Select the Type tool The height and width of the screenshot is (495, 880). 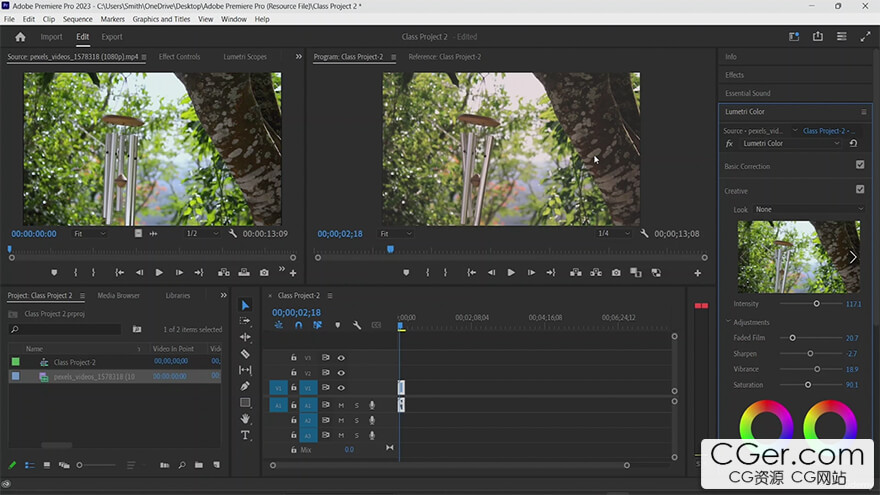tap(245, 435)
